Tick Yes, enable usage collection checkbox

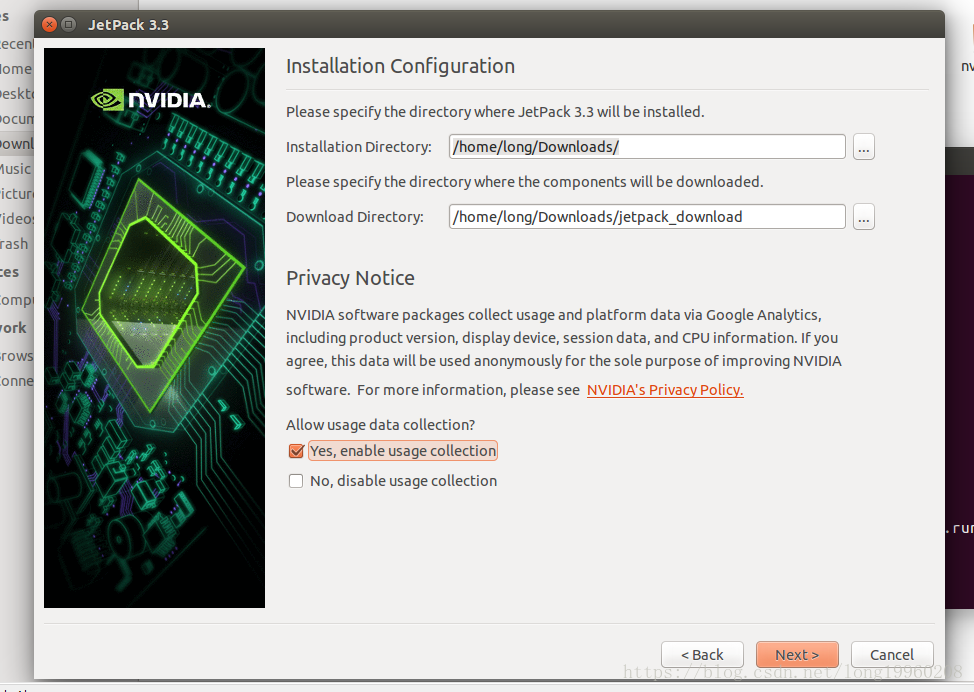(296, 451)
